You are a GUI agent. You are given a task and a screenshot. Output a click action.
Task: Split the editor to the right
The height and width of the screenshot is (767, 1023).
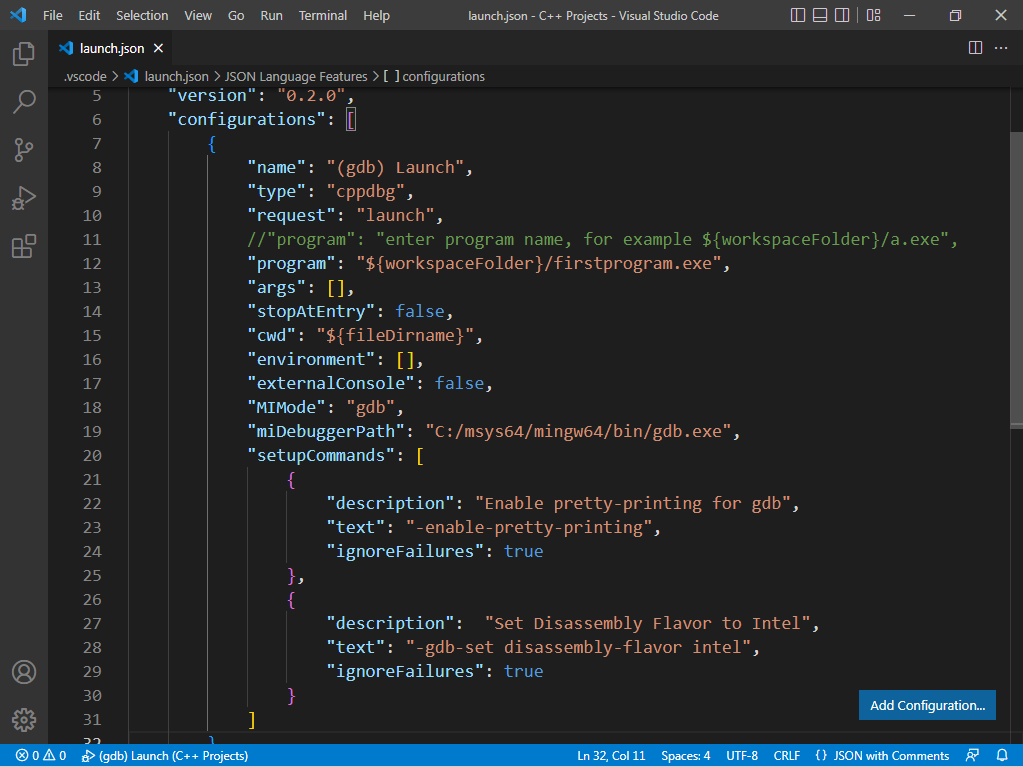[975, 48]
